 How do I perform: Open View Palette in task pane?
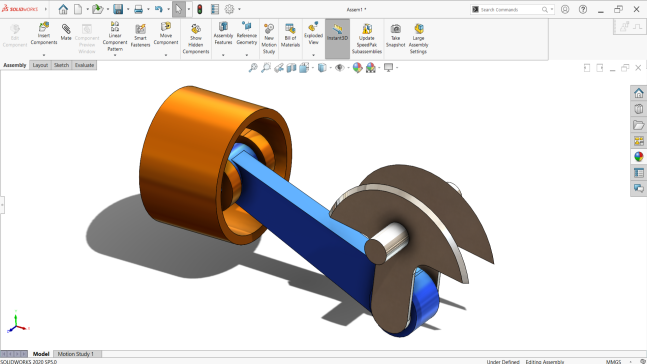[x=639, y=141]
